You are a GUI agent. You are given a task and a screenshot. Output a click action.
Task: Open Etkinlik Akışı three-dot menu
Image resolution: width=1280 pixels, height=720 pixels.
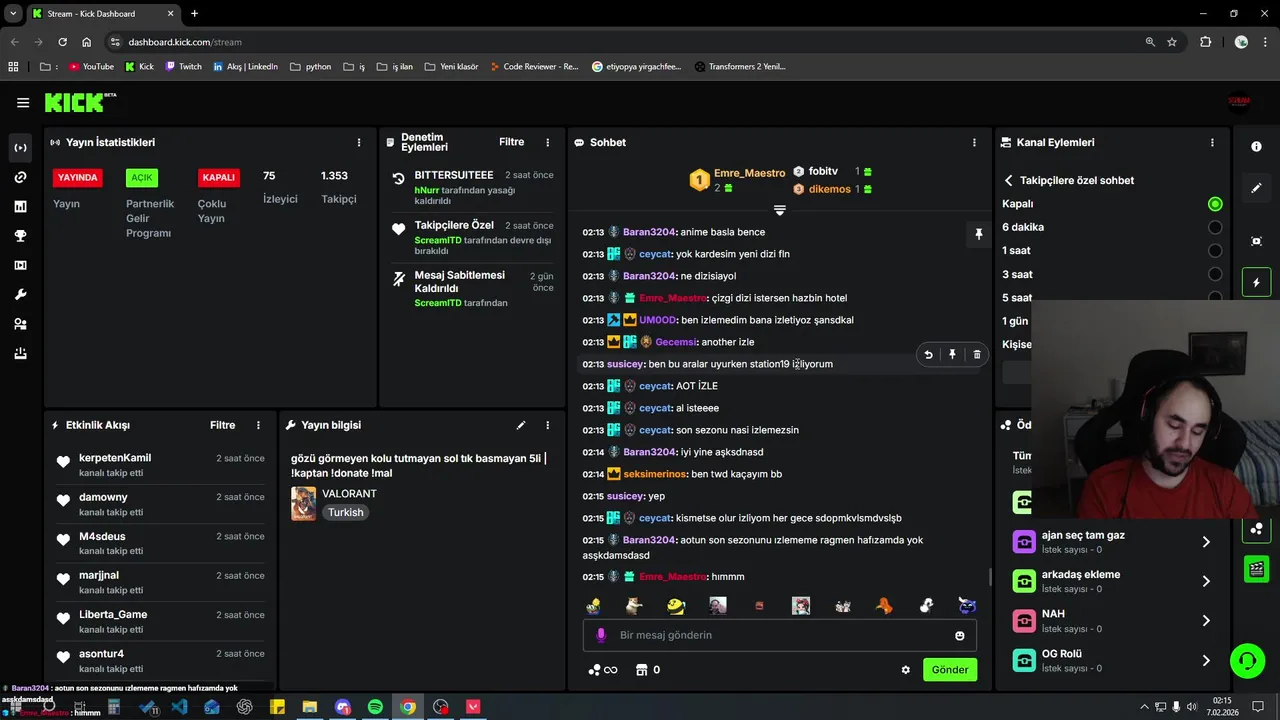click(x=258, y=425)
